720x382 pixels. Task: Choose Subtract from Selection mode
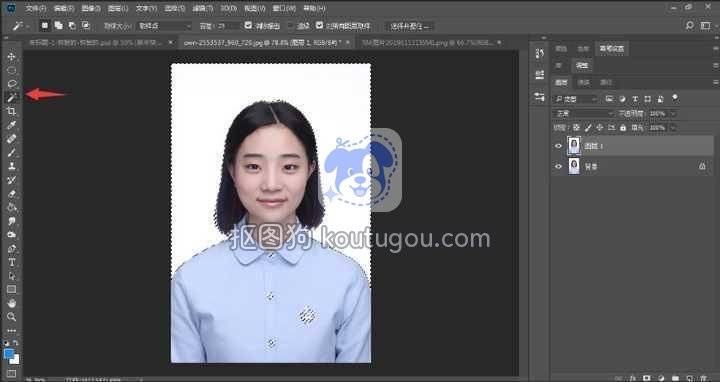pyautogui.click(x=72, y=26)
